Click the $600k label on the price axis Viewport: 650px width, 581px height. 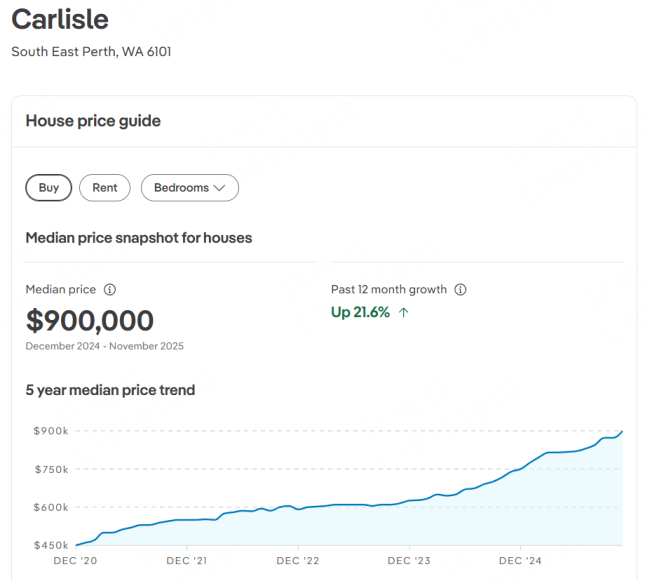click(50, 507)
